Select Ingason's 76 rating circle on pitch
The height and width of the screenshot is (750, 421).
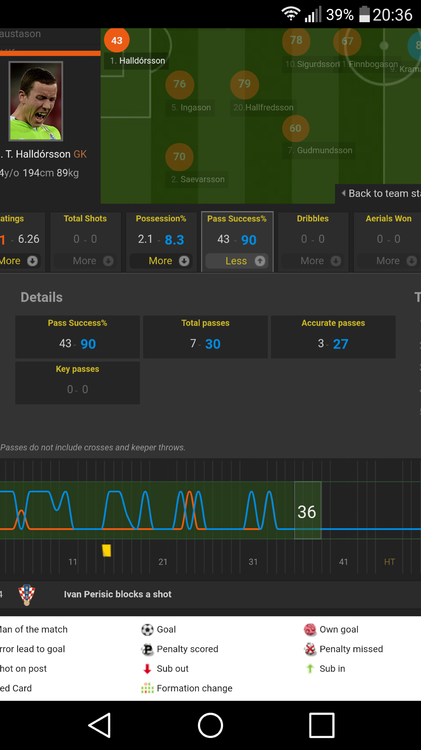pos(179,84)
